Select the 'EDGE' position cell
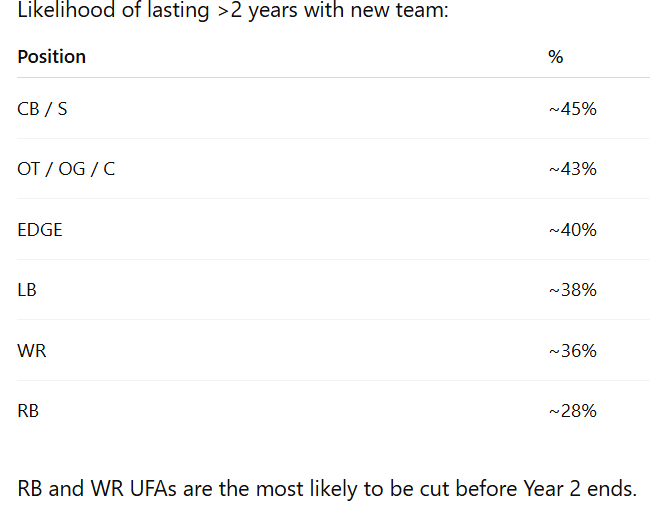This screenshot has width=650, height=518. (x=40, y=230)
